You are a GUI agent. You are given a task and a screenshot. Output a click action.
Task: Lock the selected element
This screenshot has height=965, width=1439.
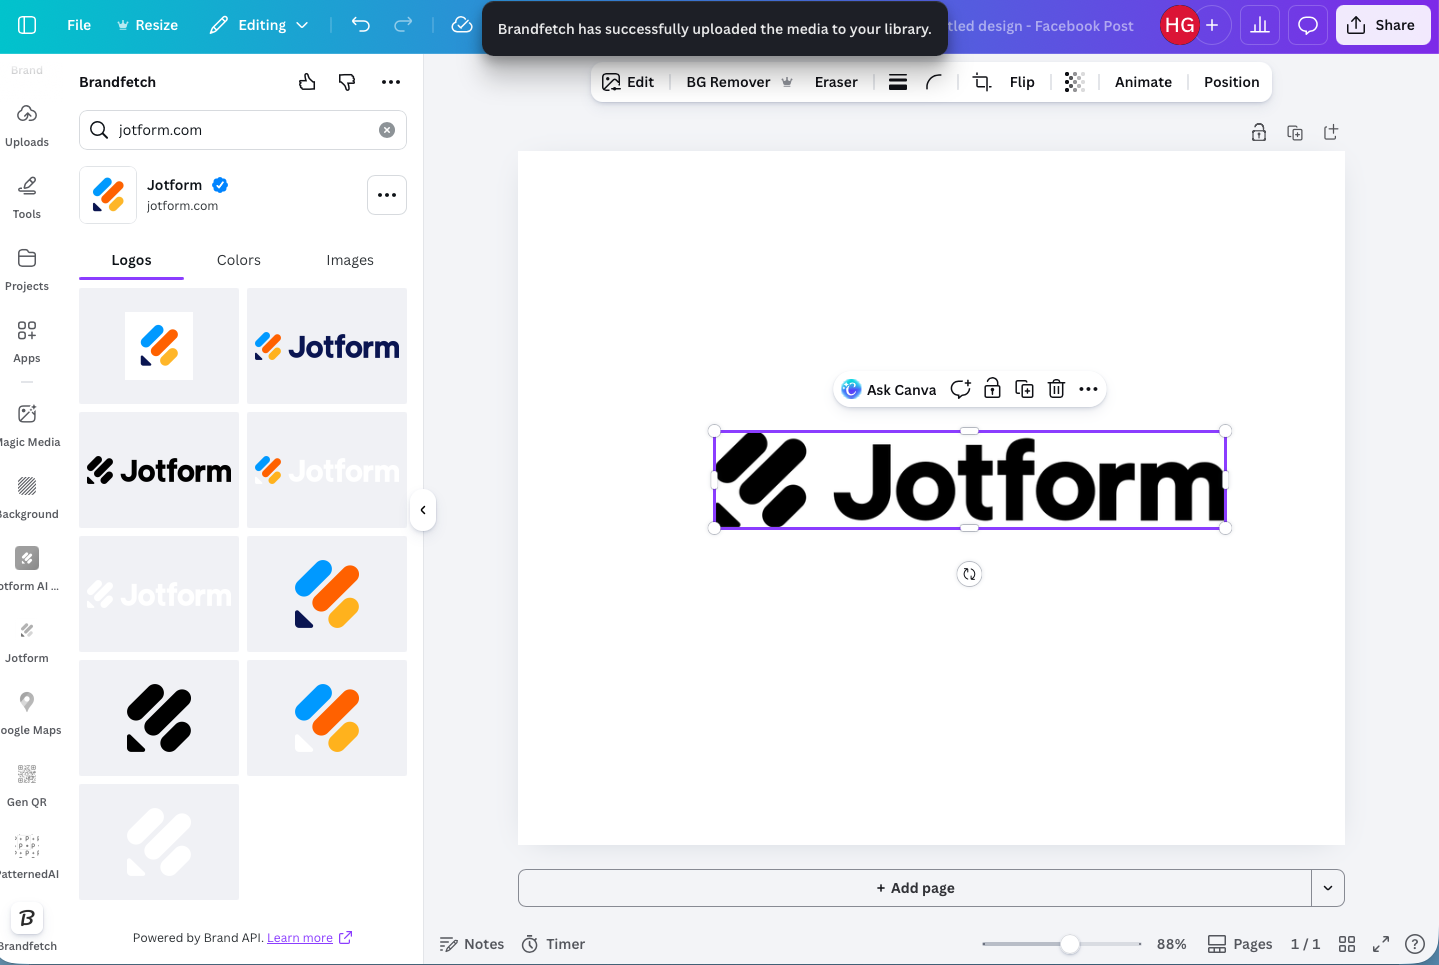(992, 389)
